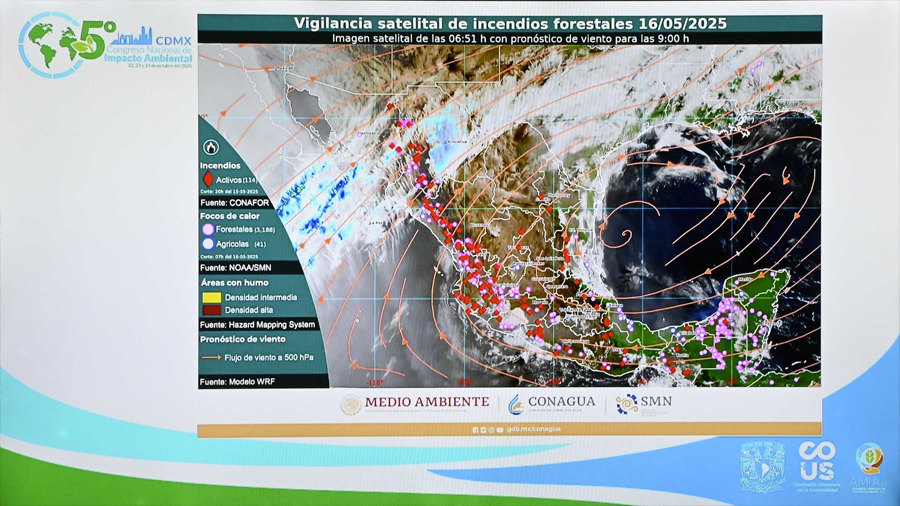Screen dimensions: 900x506
Task: Click the red diamond Activos fire marker
Action: point(208,180)
